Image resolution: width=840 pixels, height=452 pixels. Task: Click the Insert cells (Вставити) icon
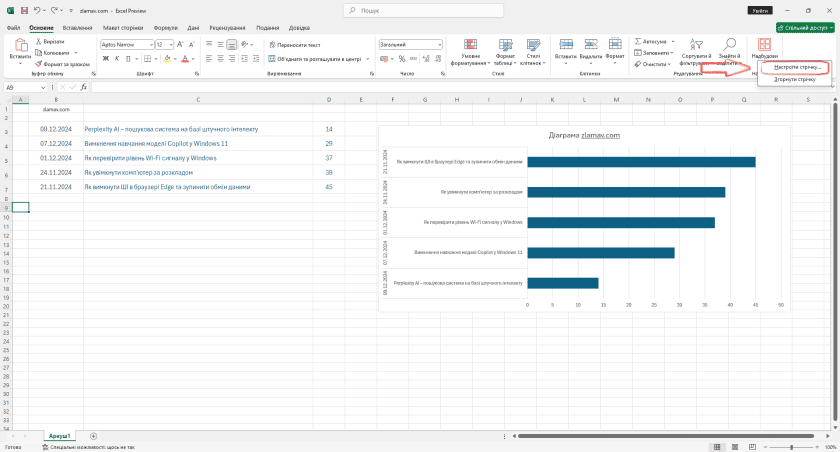[x=566, y=44]
